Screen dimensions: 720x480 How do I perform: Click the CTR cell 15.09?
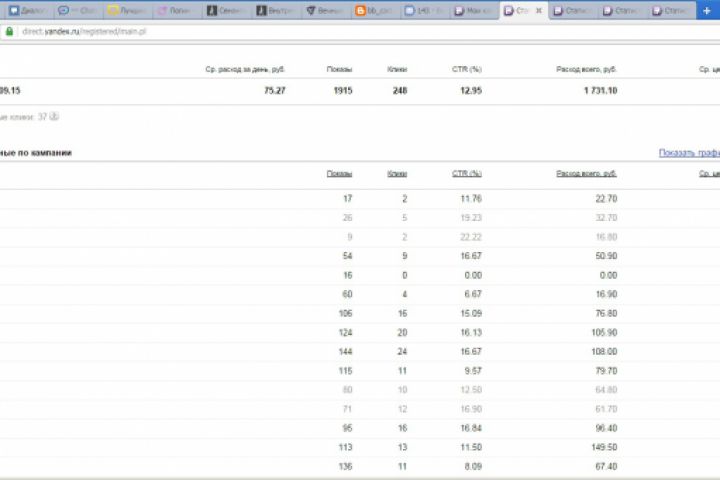point(471,313)
